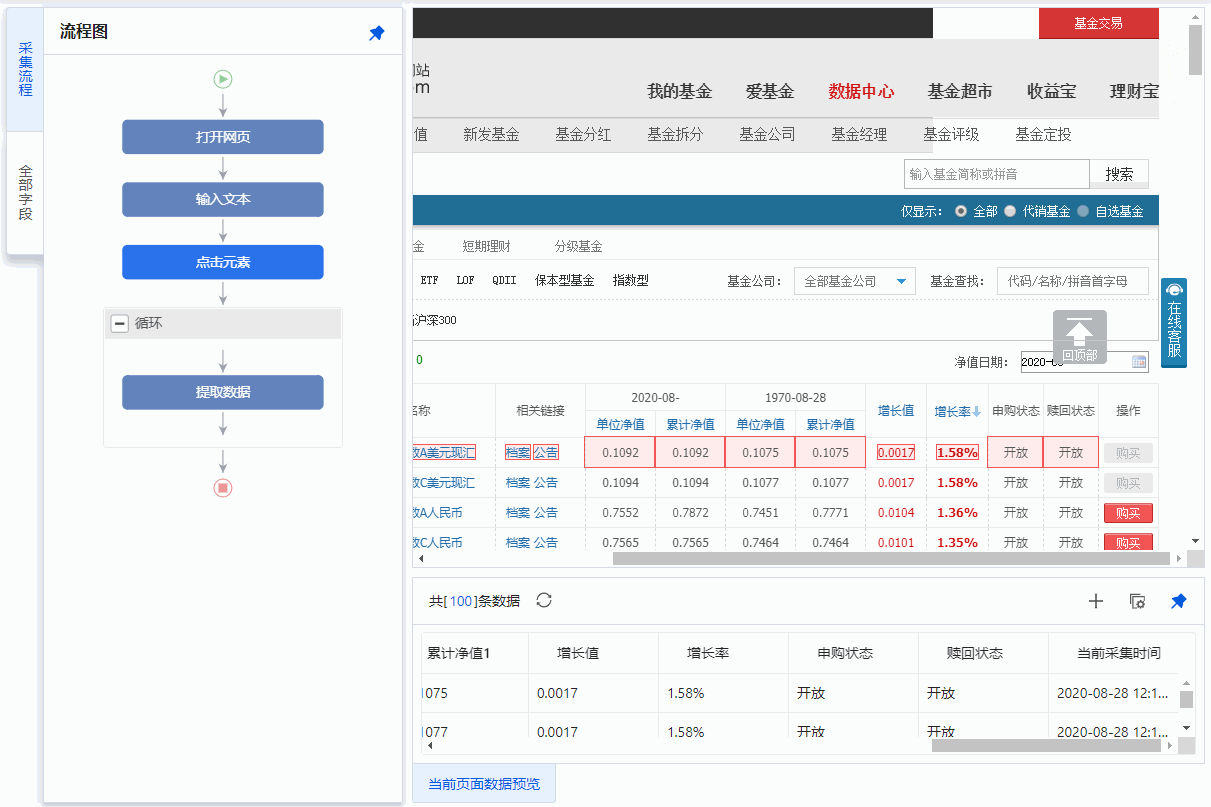Pin the data preview panel
1211x807 pixels.
1178,601
